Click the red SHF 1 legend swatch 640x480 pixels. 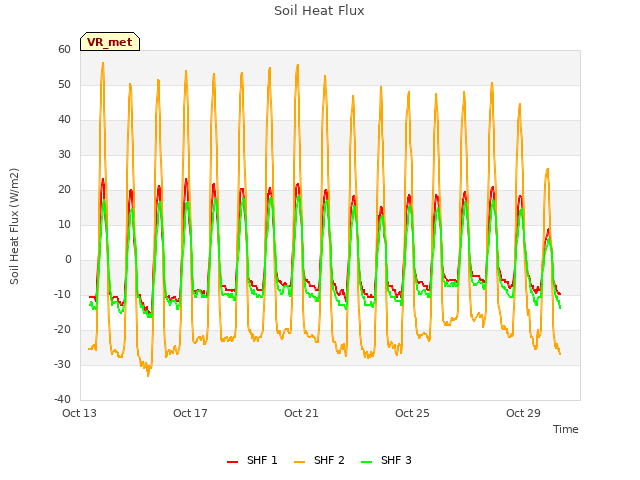[x=232, y=462]
